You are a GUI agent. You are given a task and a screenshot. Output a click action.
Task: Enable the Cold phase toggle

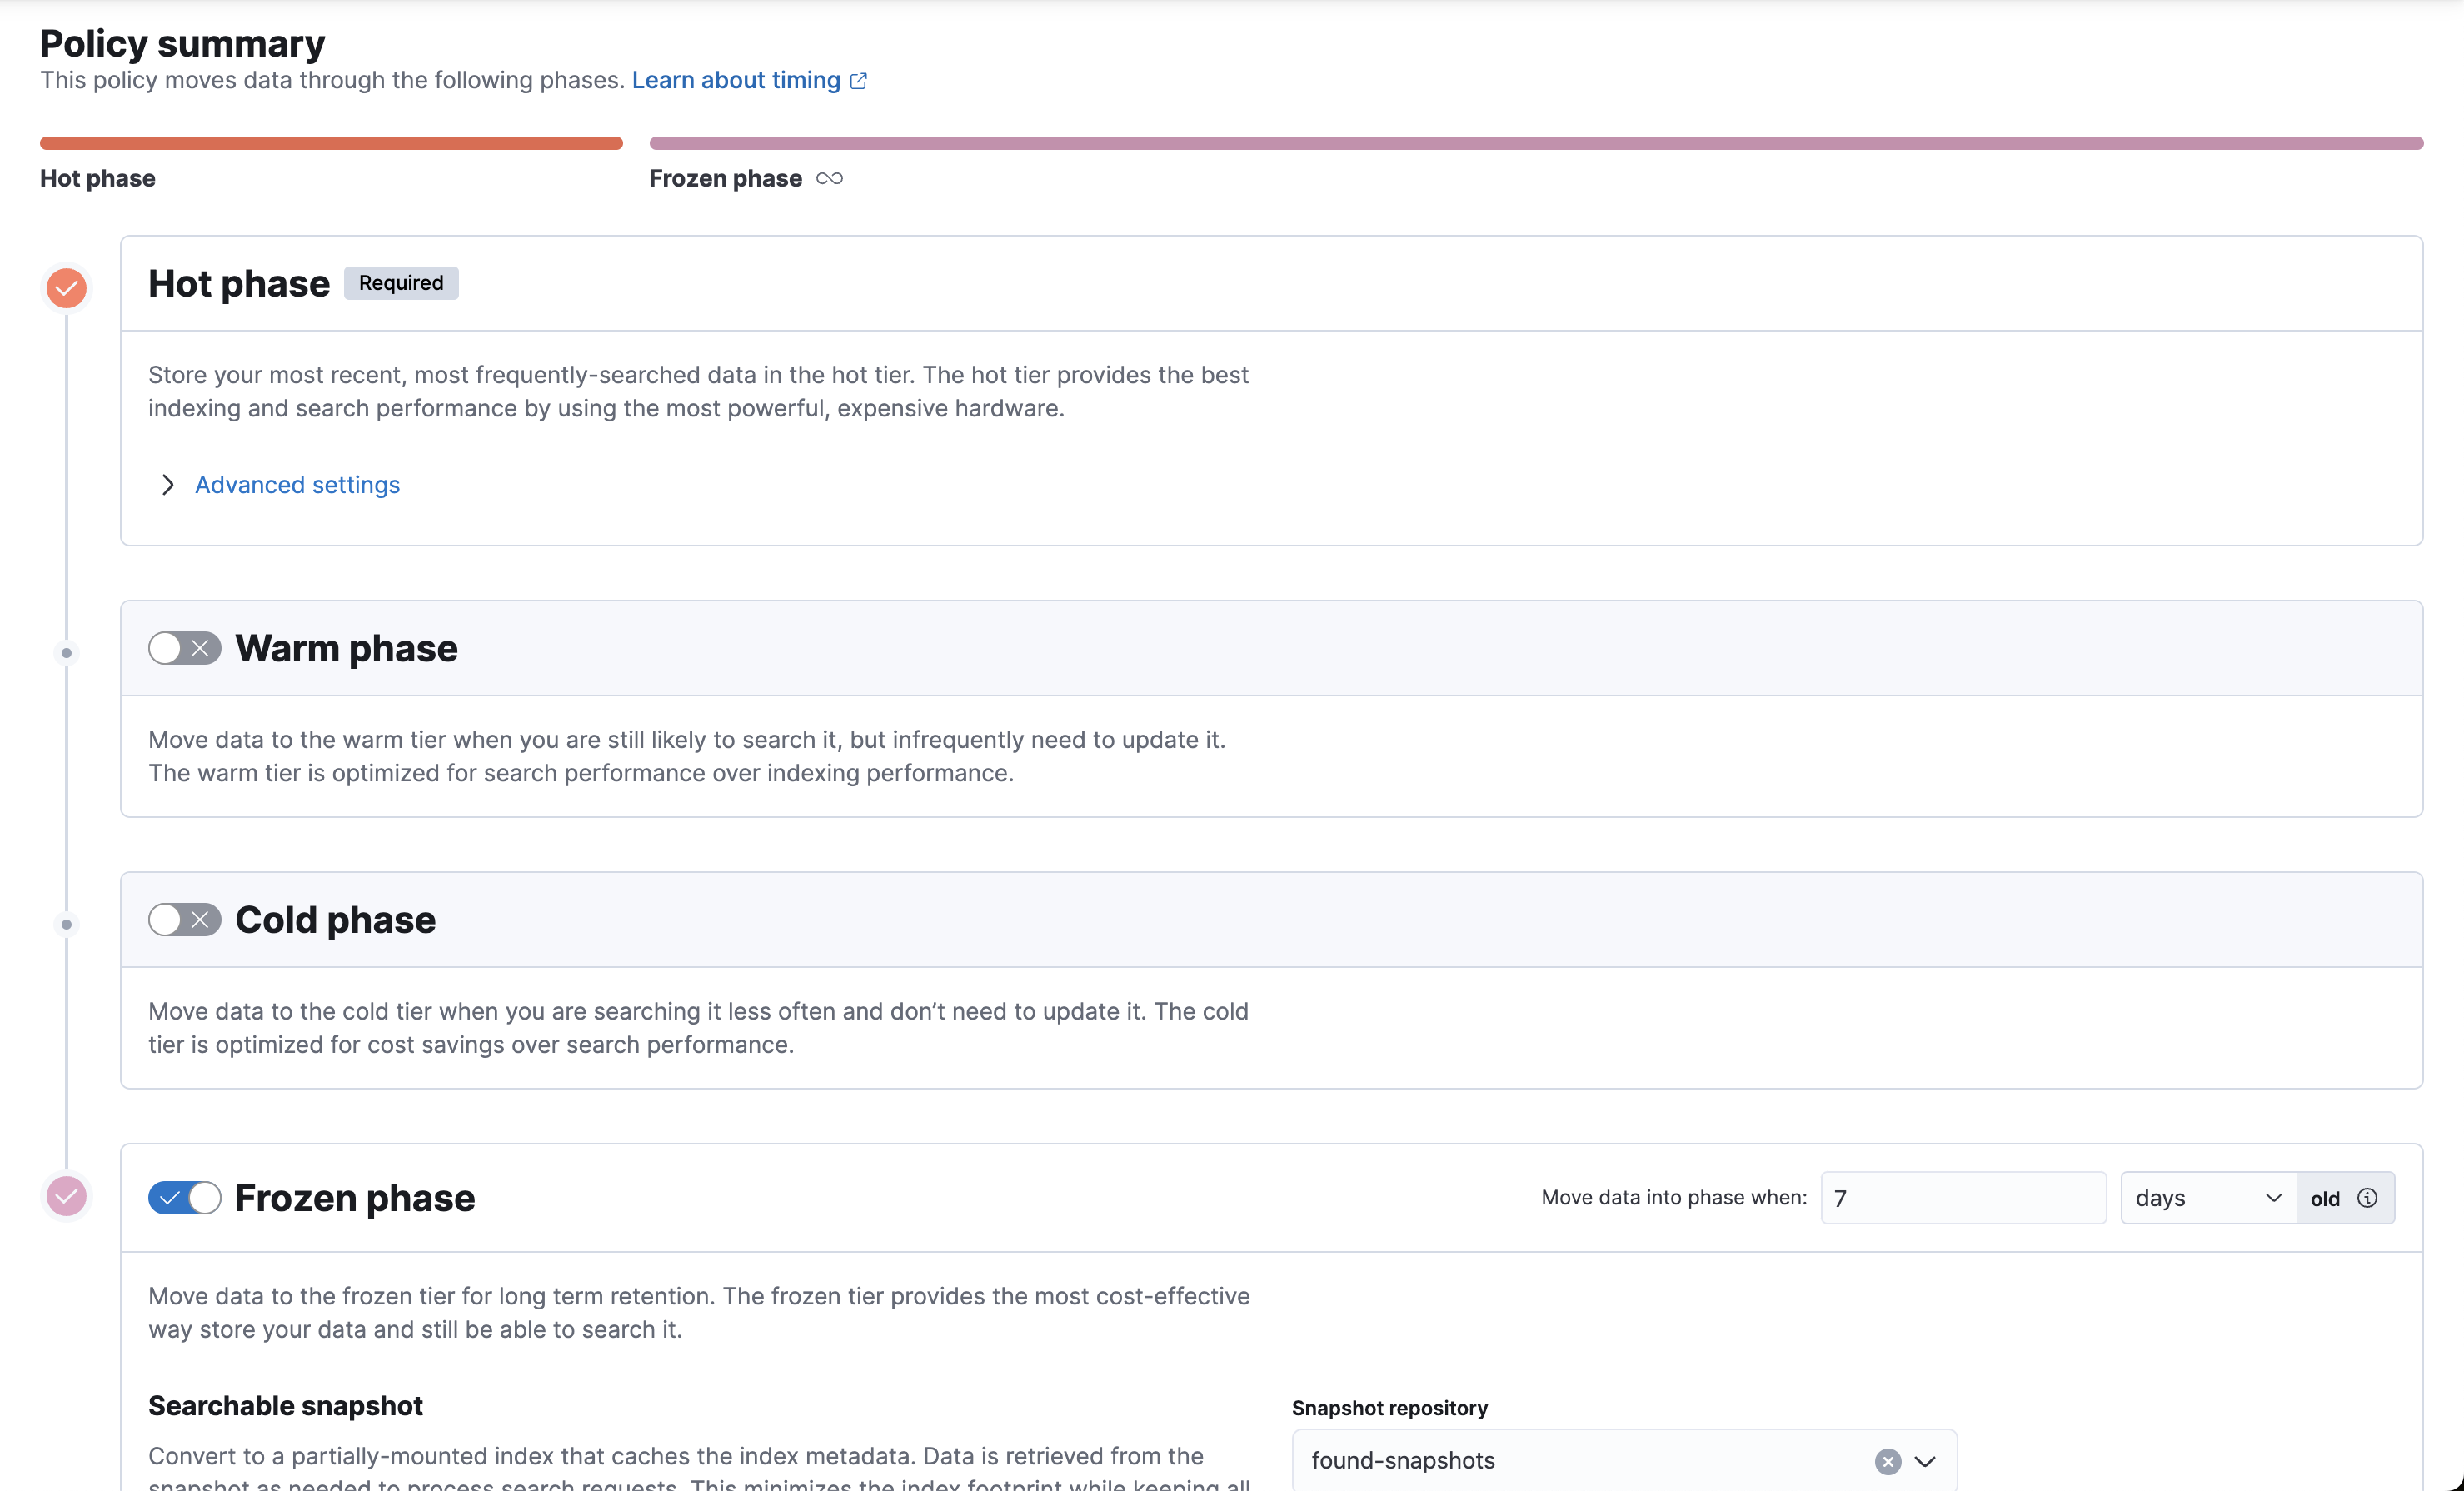coord(184,919)
